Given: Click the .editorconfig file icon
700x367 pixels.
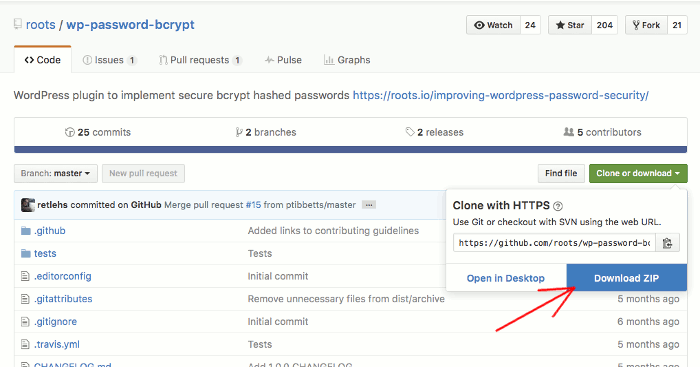Looking at the screenshot, I should [25, 276].
